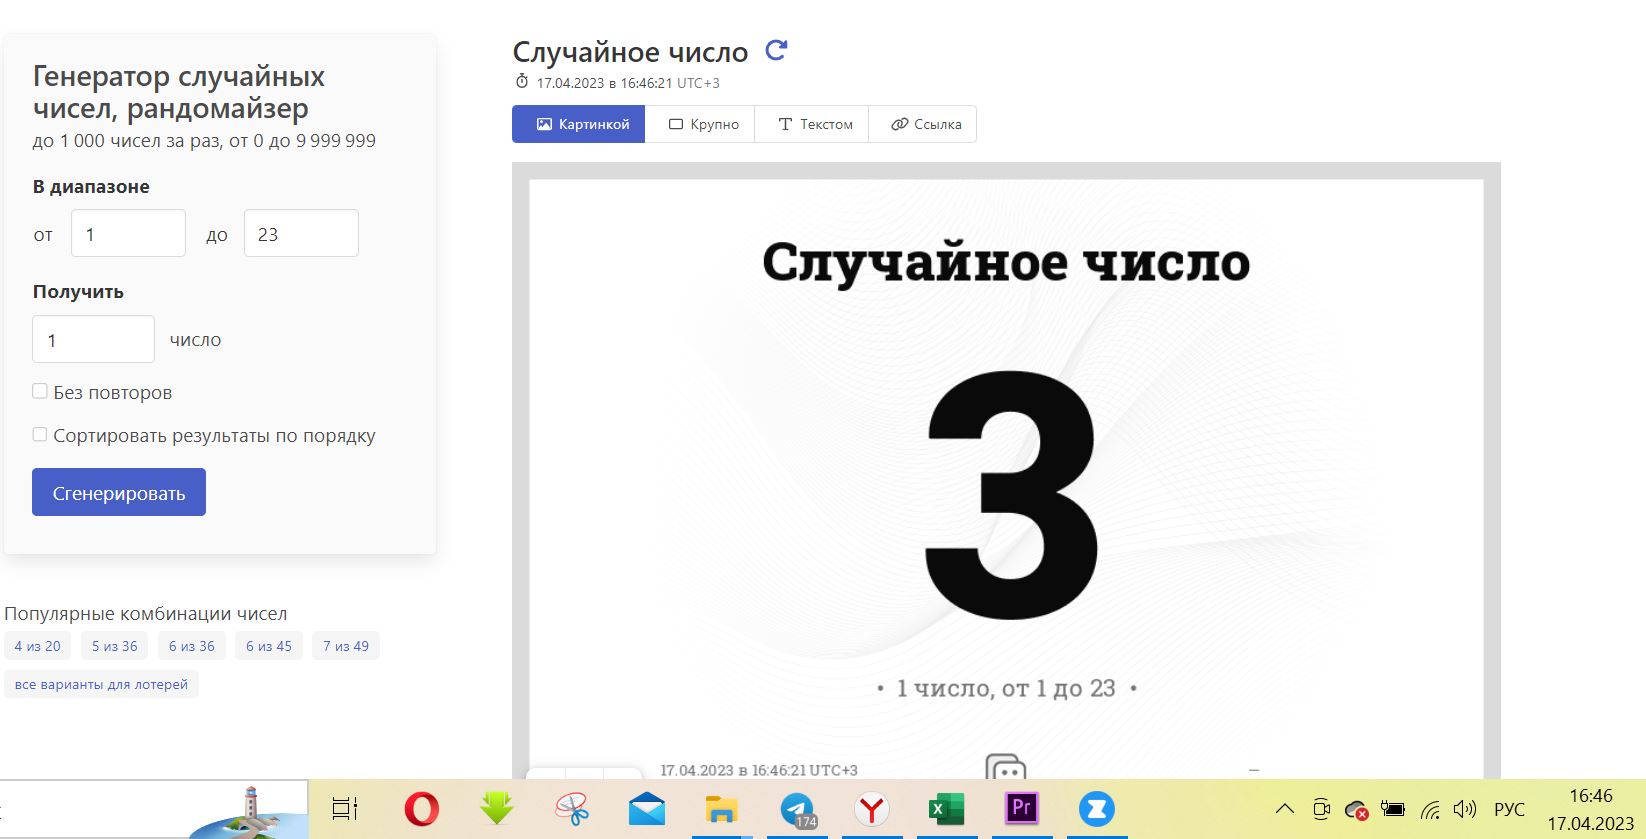Open Opera browser from taskbar
Screen dimensions: 1646x839
(x=421, y=809)
